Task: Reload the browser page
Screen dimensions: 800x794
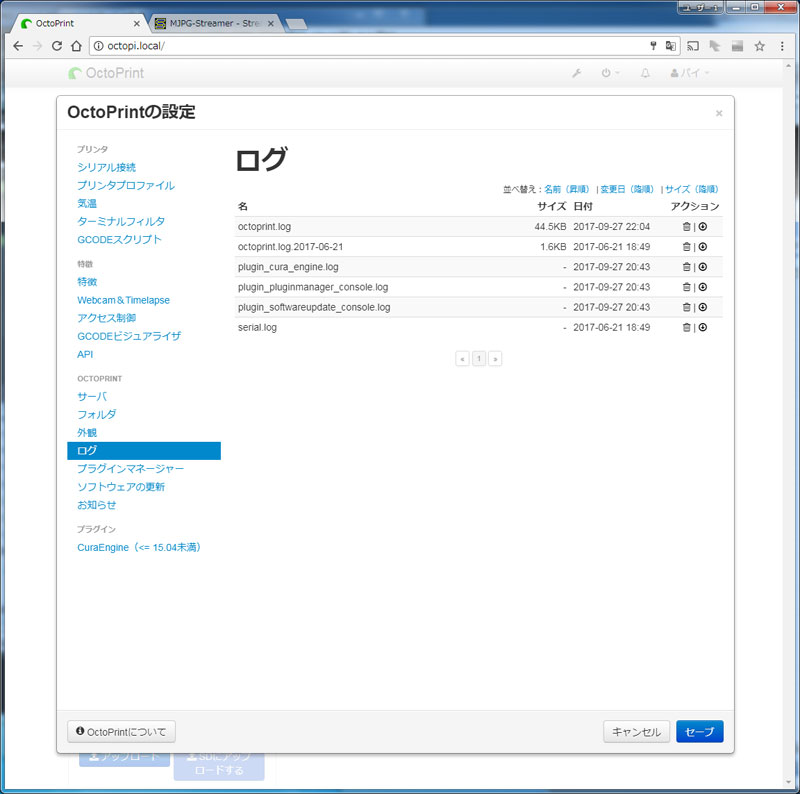Action: (x=57, y=46)
